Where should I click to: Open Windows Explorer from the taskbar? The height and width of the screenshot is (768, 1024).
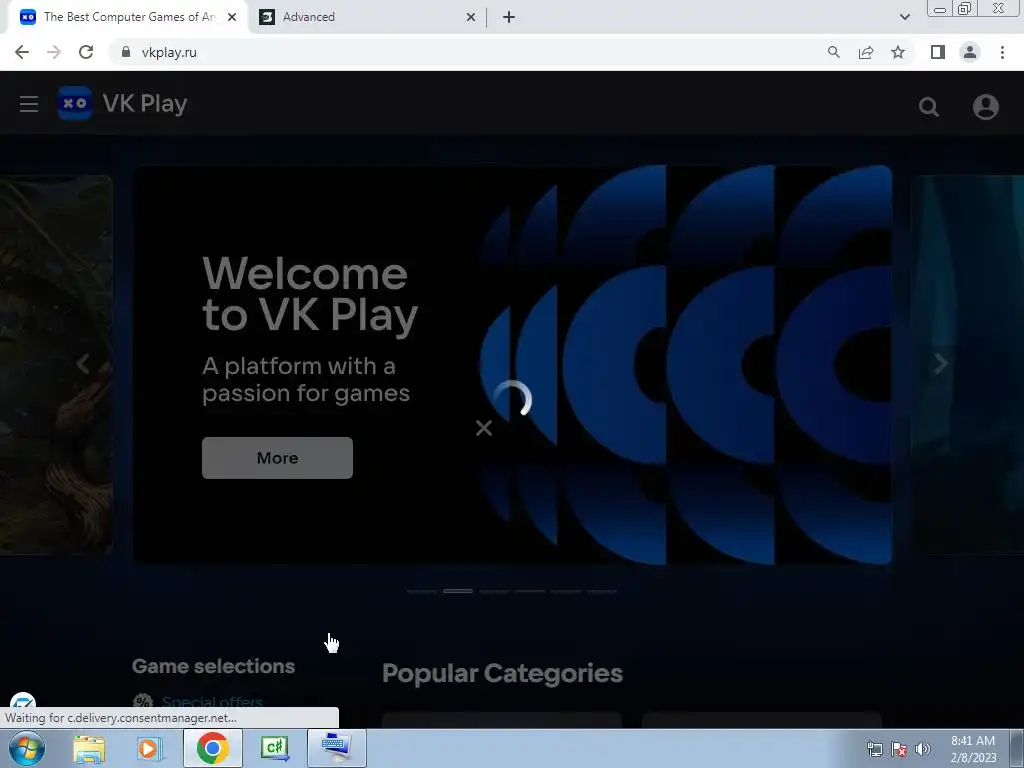(x=89, y=748)
